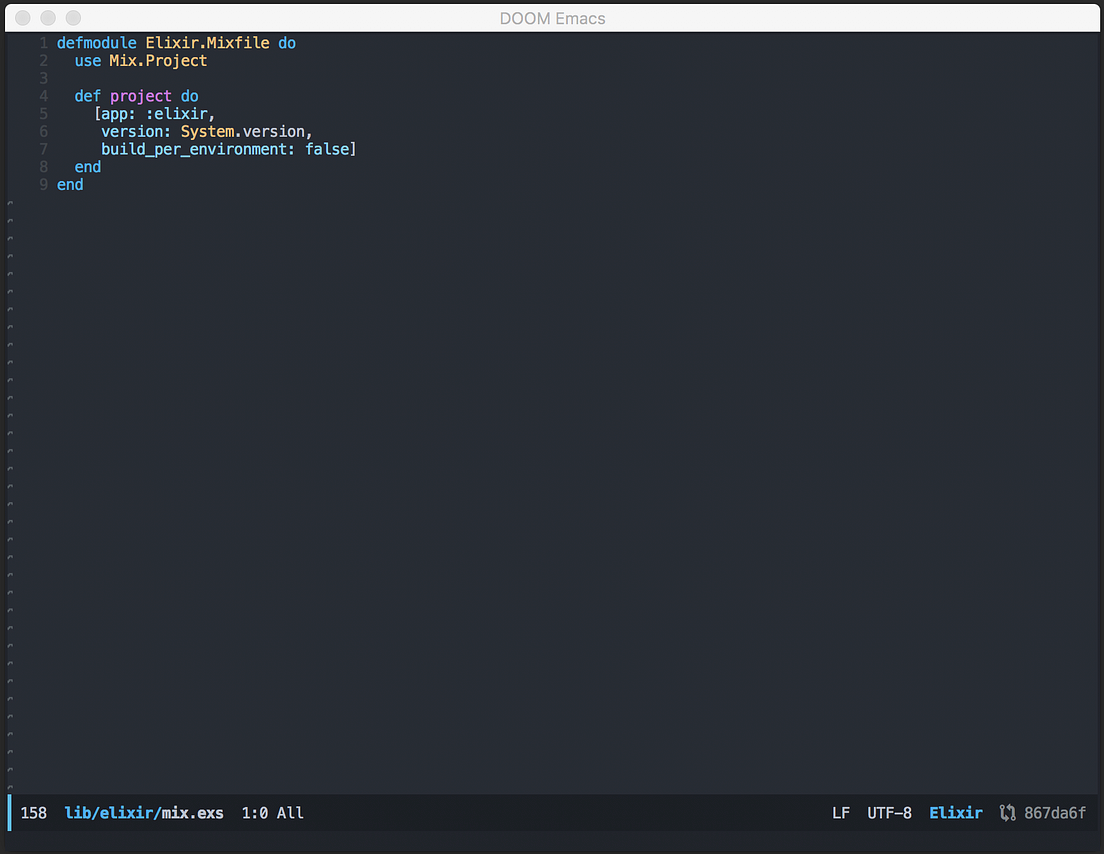The image size is (1104, 854).
Task: Select the :elixir atom on line 5
Action: tap(179, 113)
